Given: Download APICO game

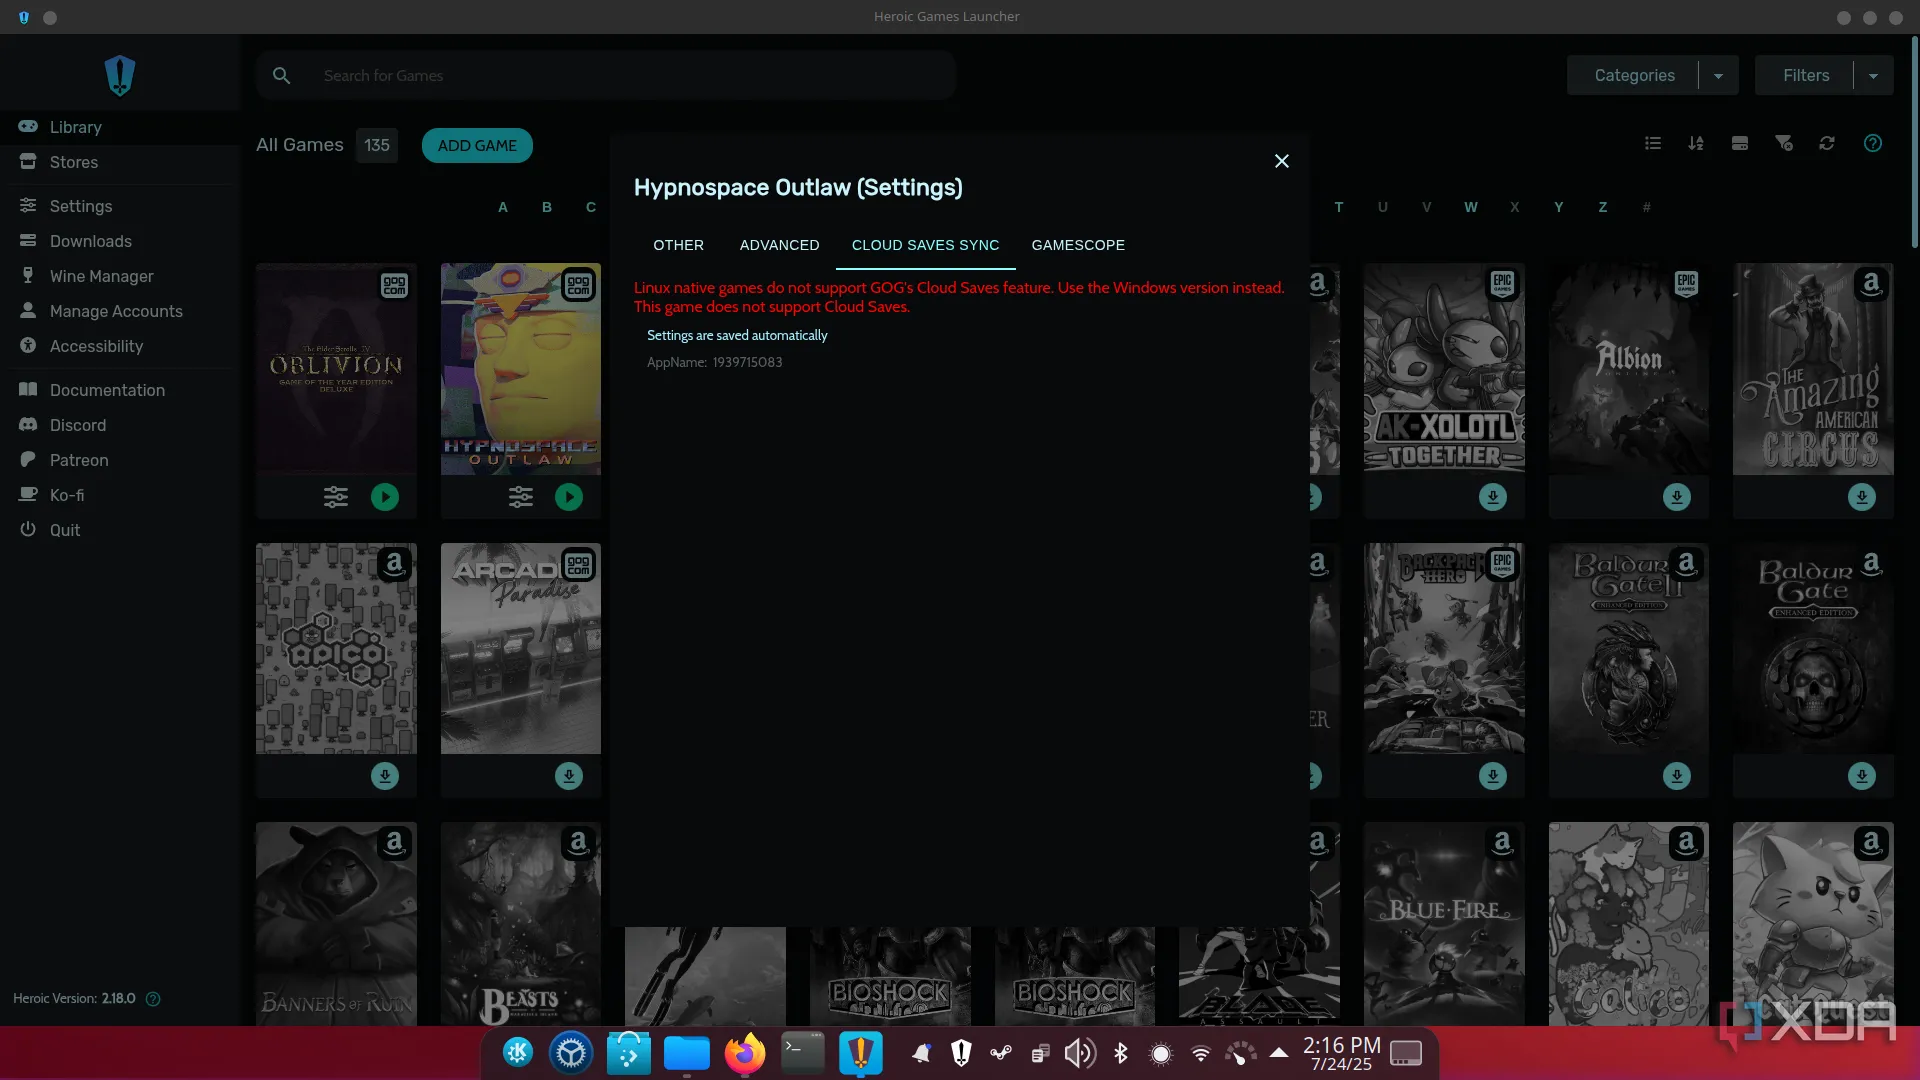Looking at the screenshot, I should pos(385,776).
